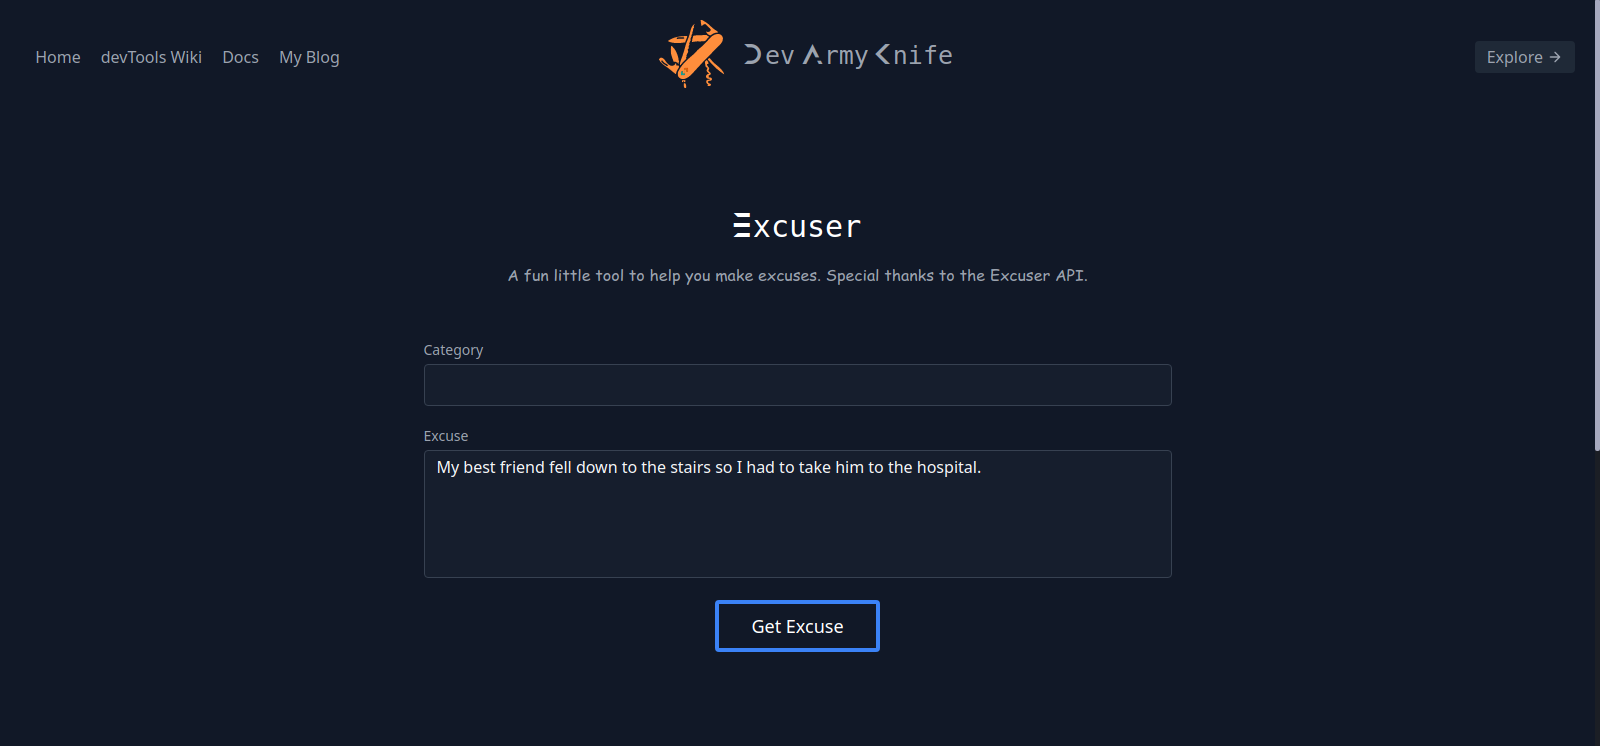Click the Get Excuse button
1600x746 pixels.
(x=797, y=625)
